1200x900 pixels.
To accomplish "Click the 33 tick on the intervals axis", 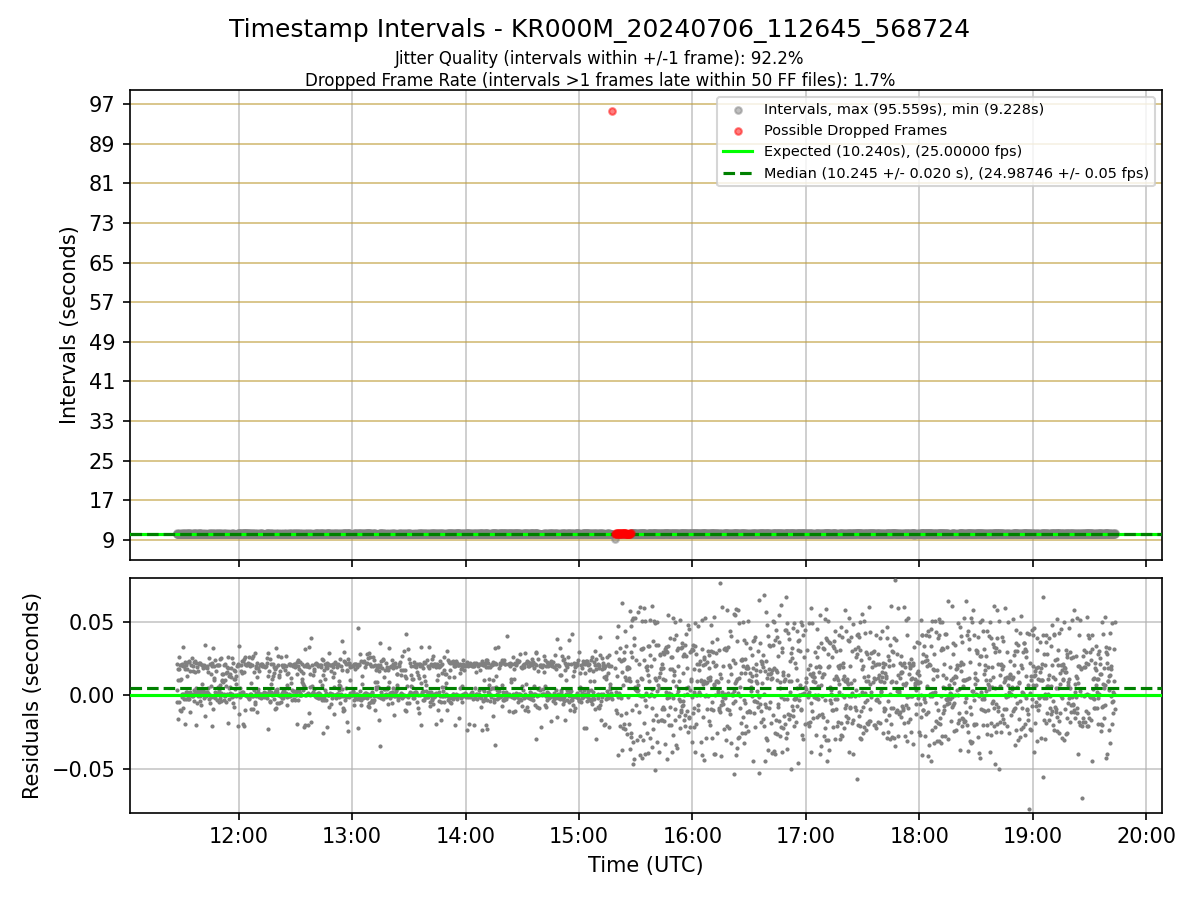I will click(x=104, y=421).
